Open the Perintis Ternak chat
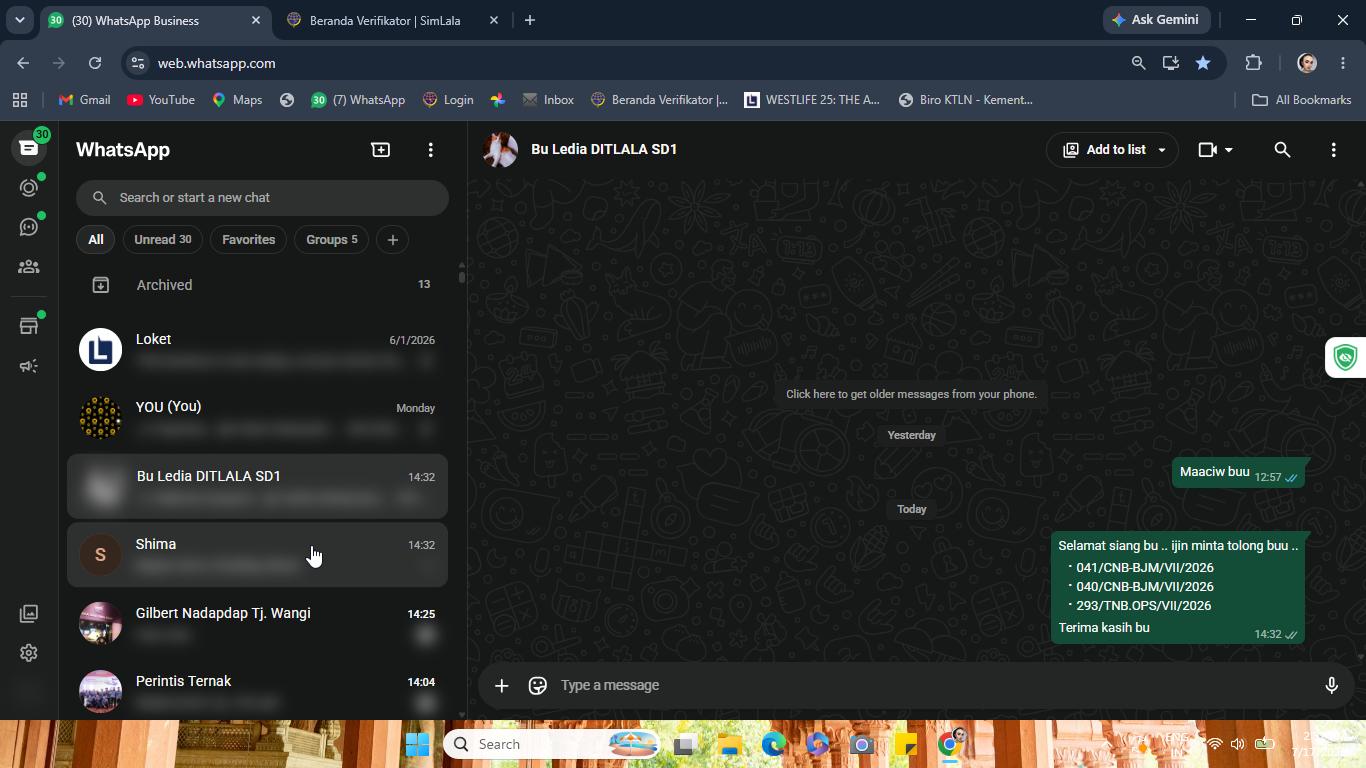The height and width of the screenshot is (768, 1366). click(258, 690)
